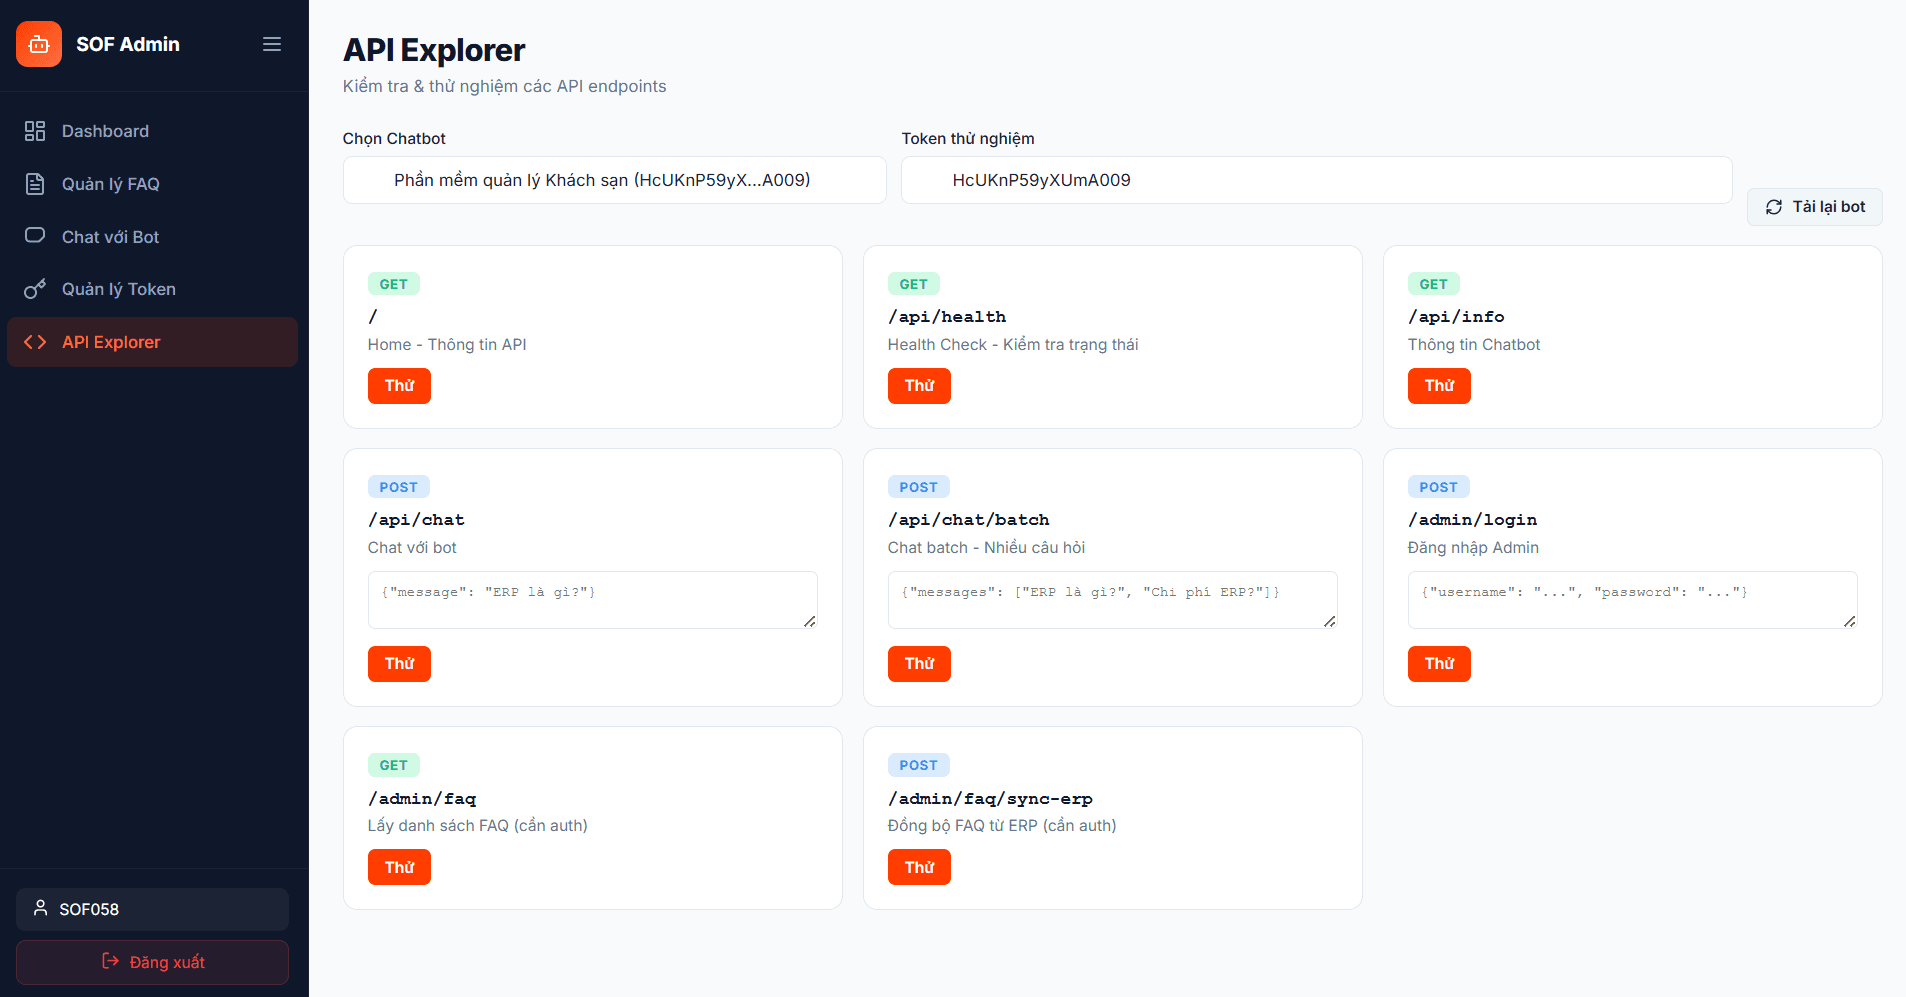This screenshot has width=1906, height=997.
Task: Click the refresh icon on Tải lại bot
Action: pyautogui.click(x=1774, y=207)
